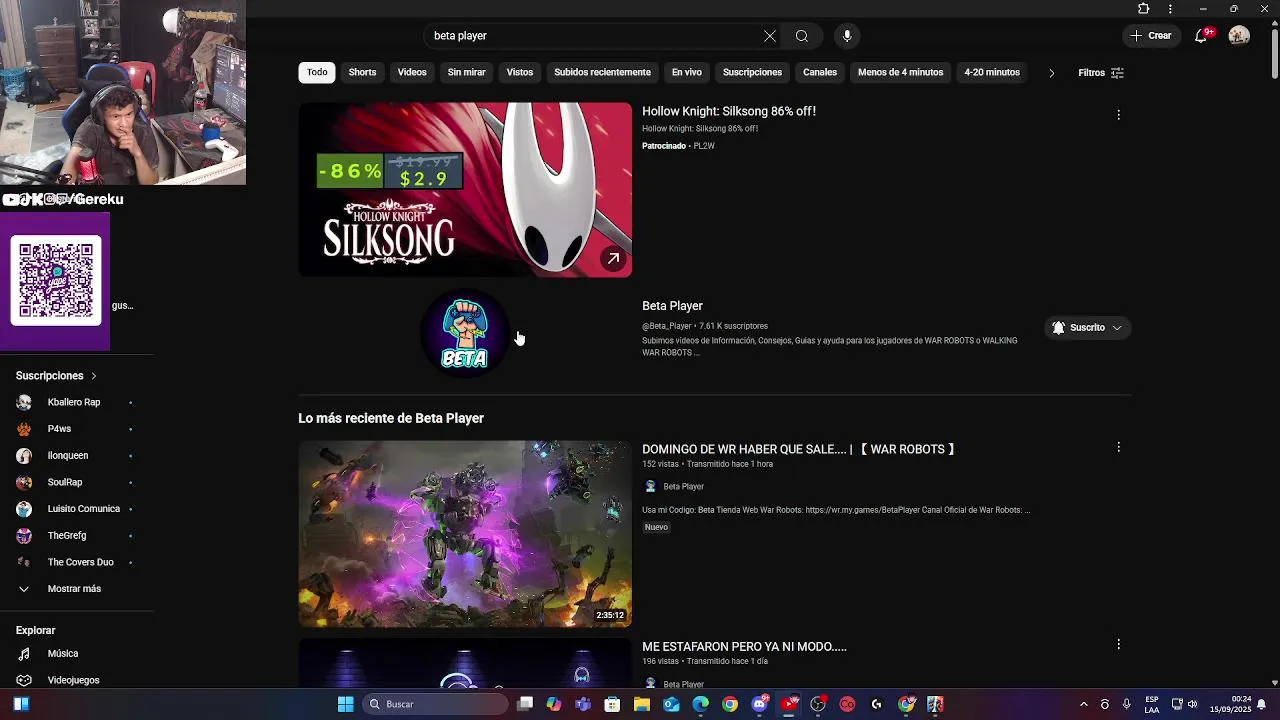The height and width of the screenshot is (720, 1280).
Task: Select the 4-20 minutos filter chip
Action: (x=992, y=73)
